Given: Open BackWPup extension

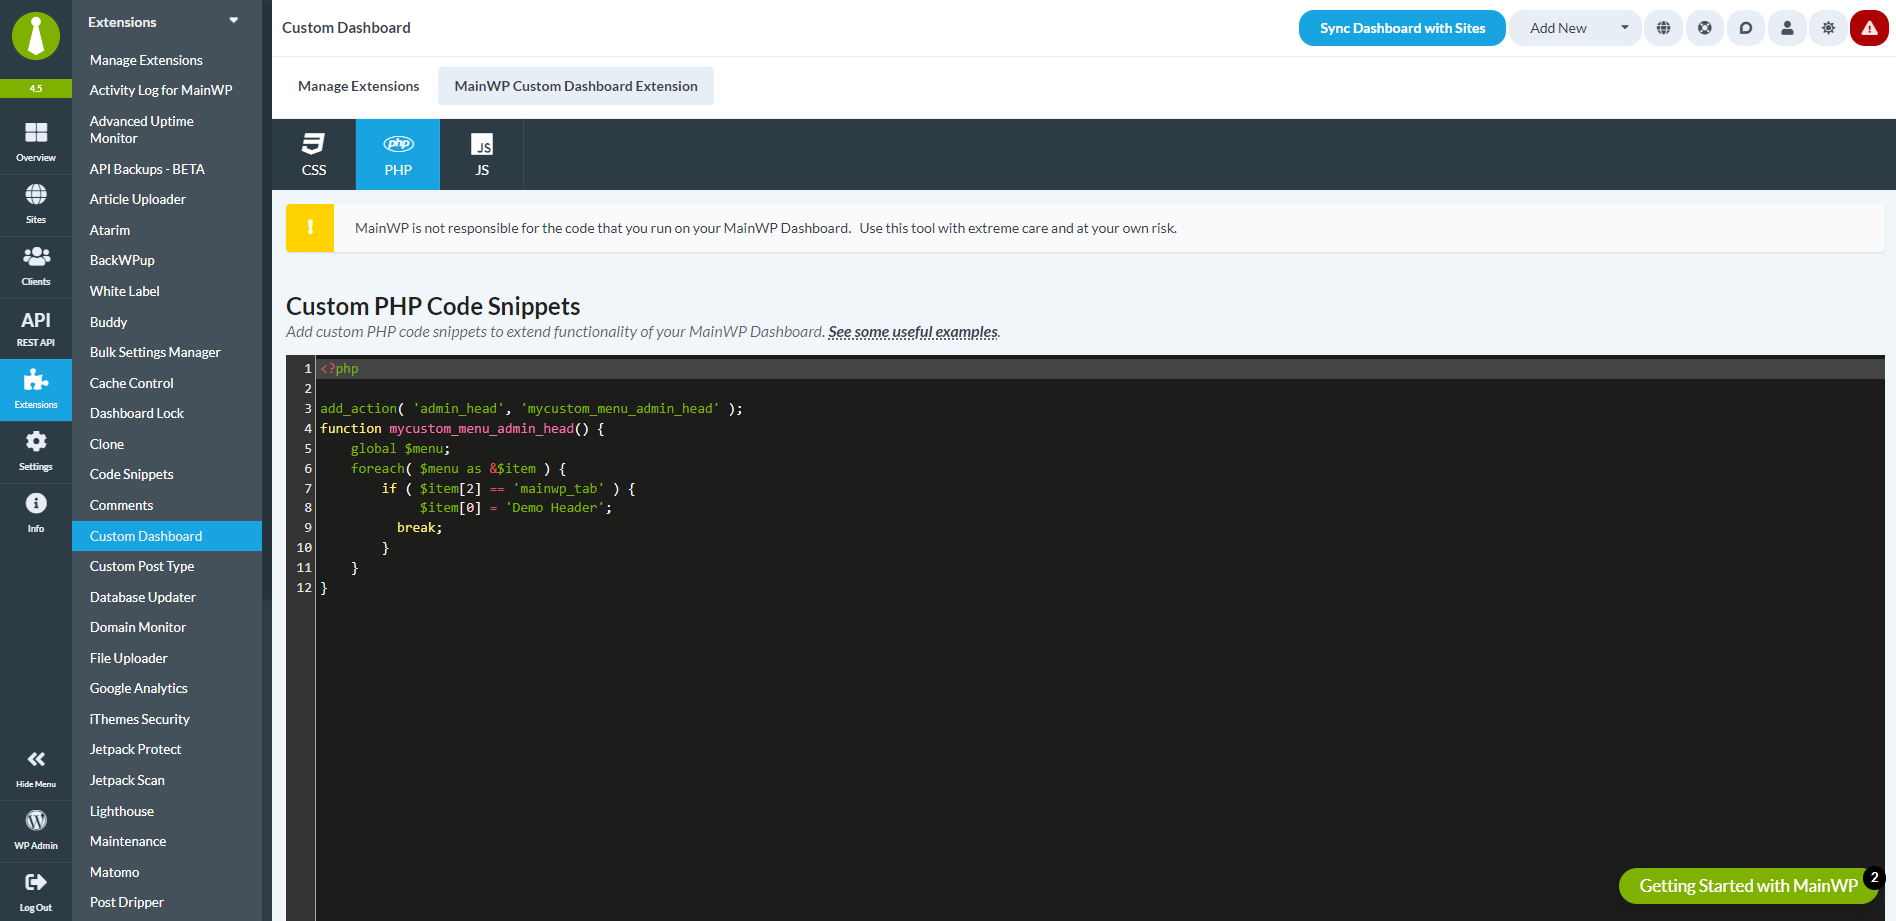Looking at the screenshot, I should (x=122, y=260).
